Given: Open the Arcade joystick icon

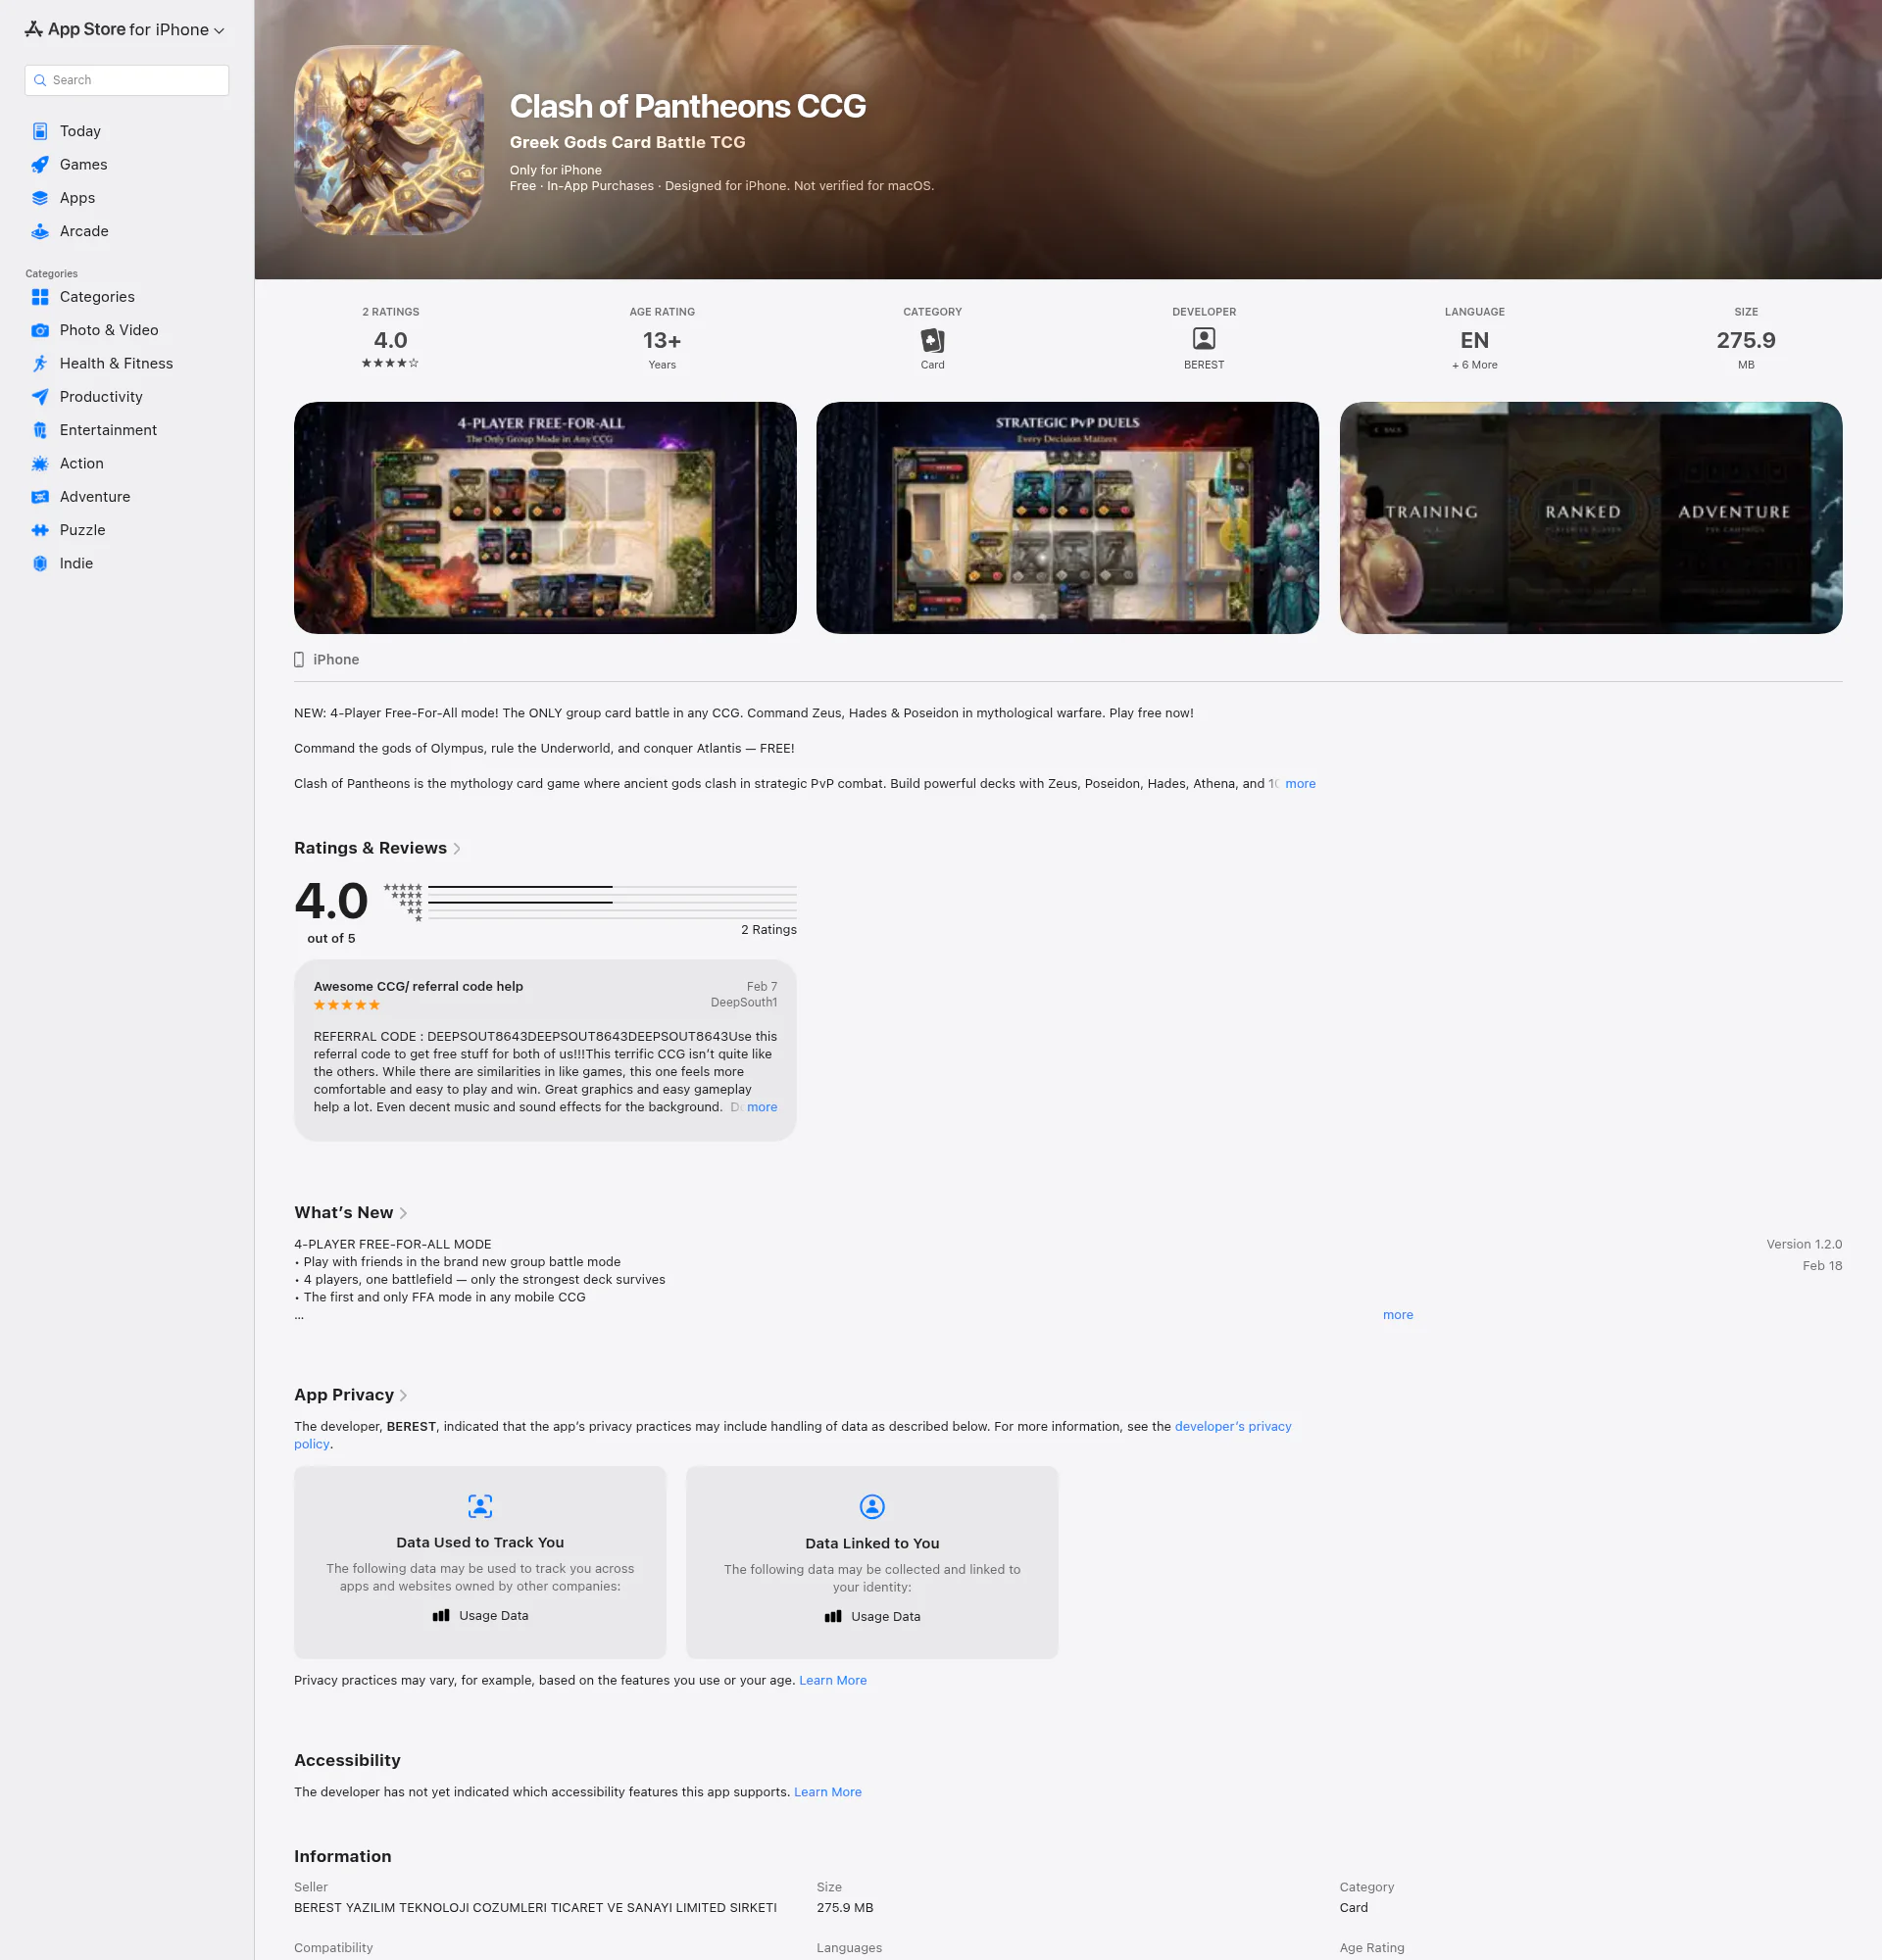Looking at the screenshot, I should [40, 231].
